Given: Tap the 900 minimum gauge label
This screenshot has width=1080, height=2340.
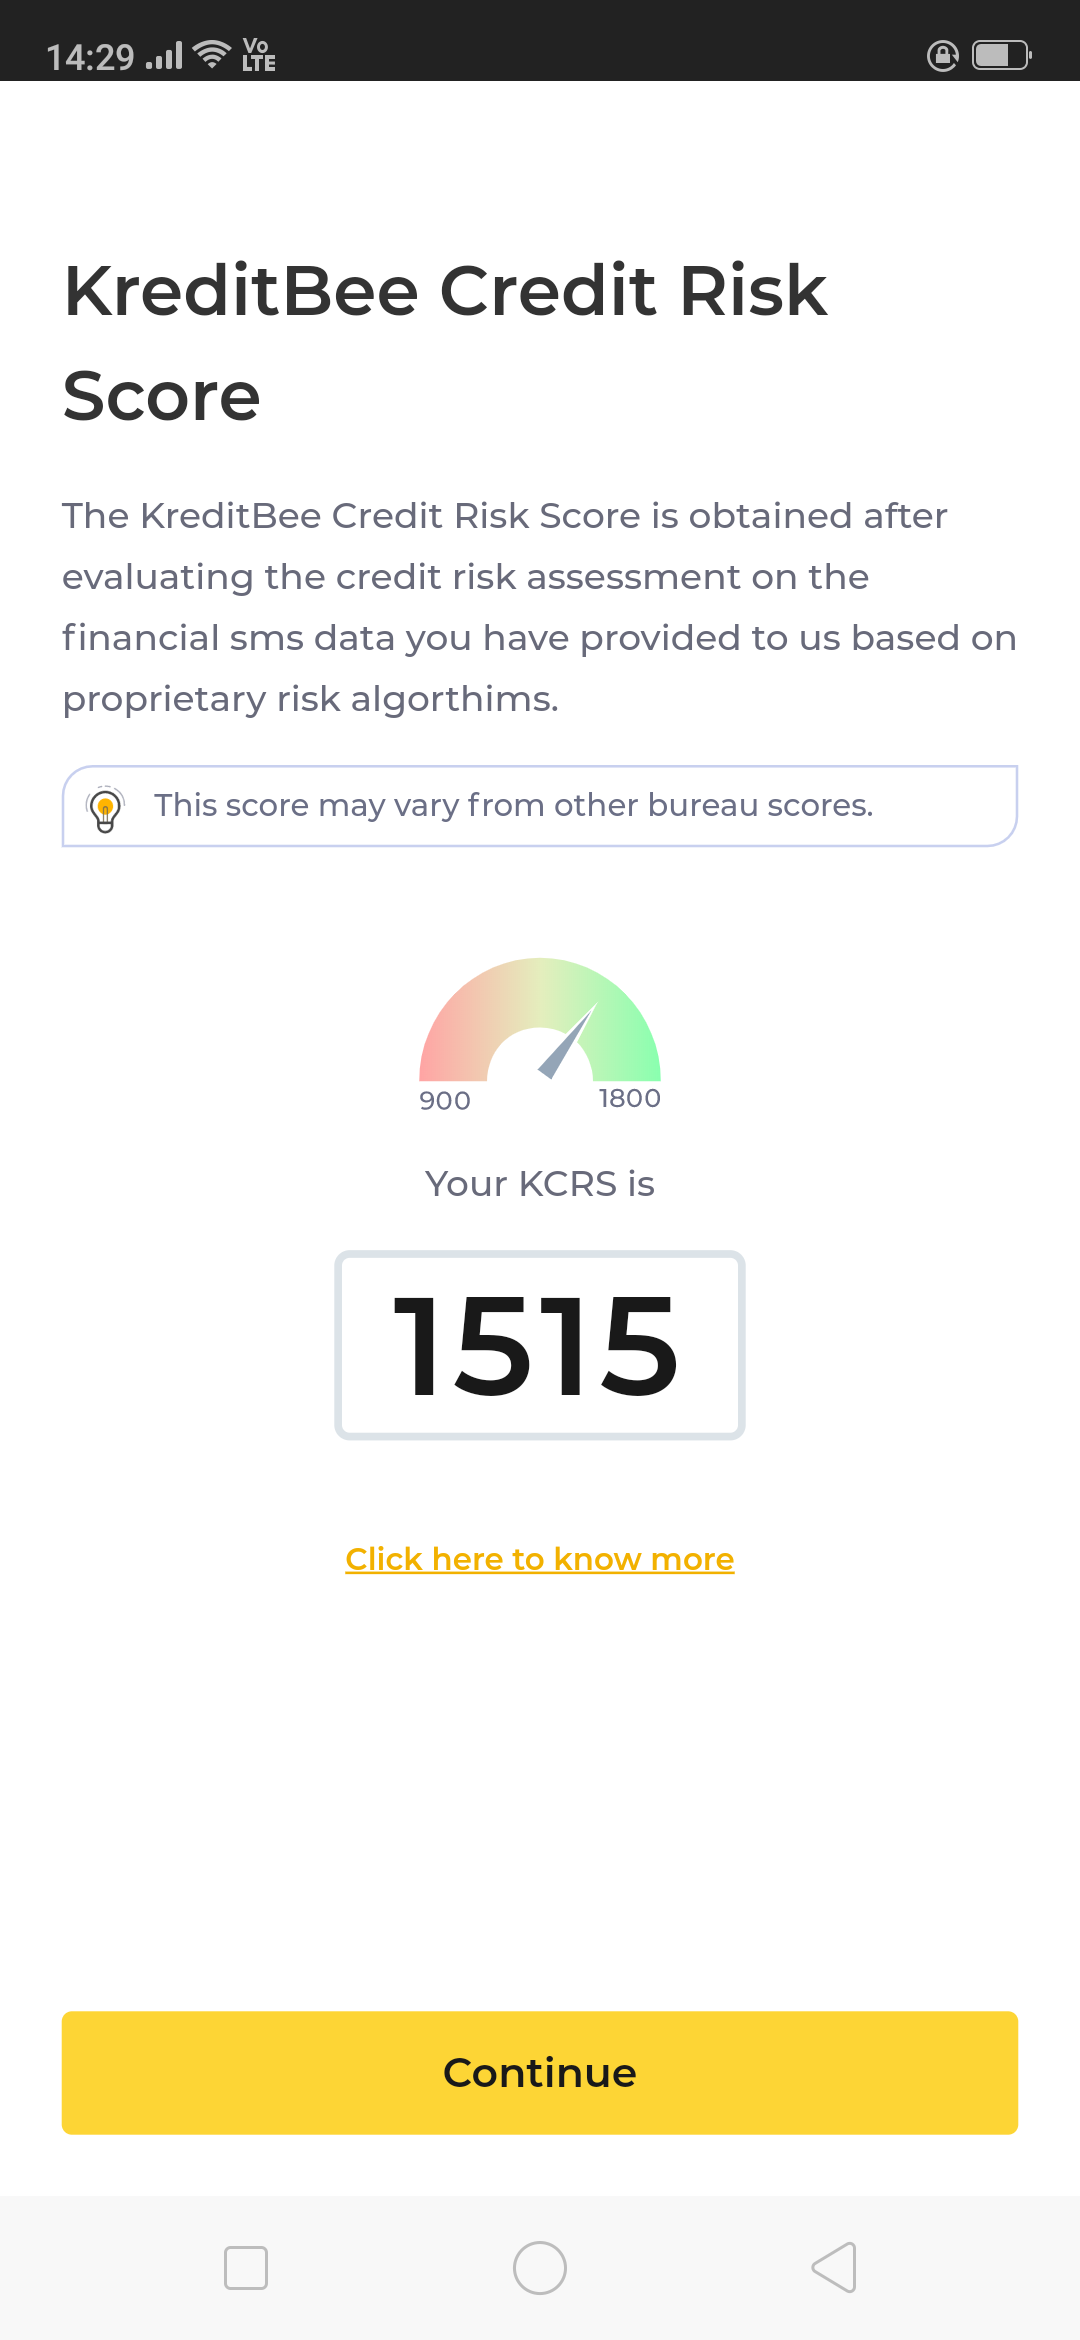Looking at the screenshot, I should (445, 1101).
